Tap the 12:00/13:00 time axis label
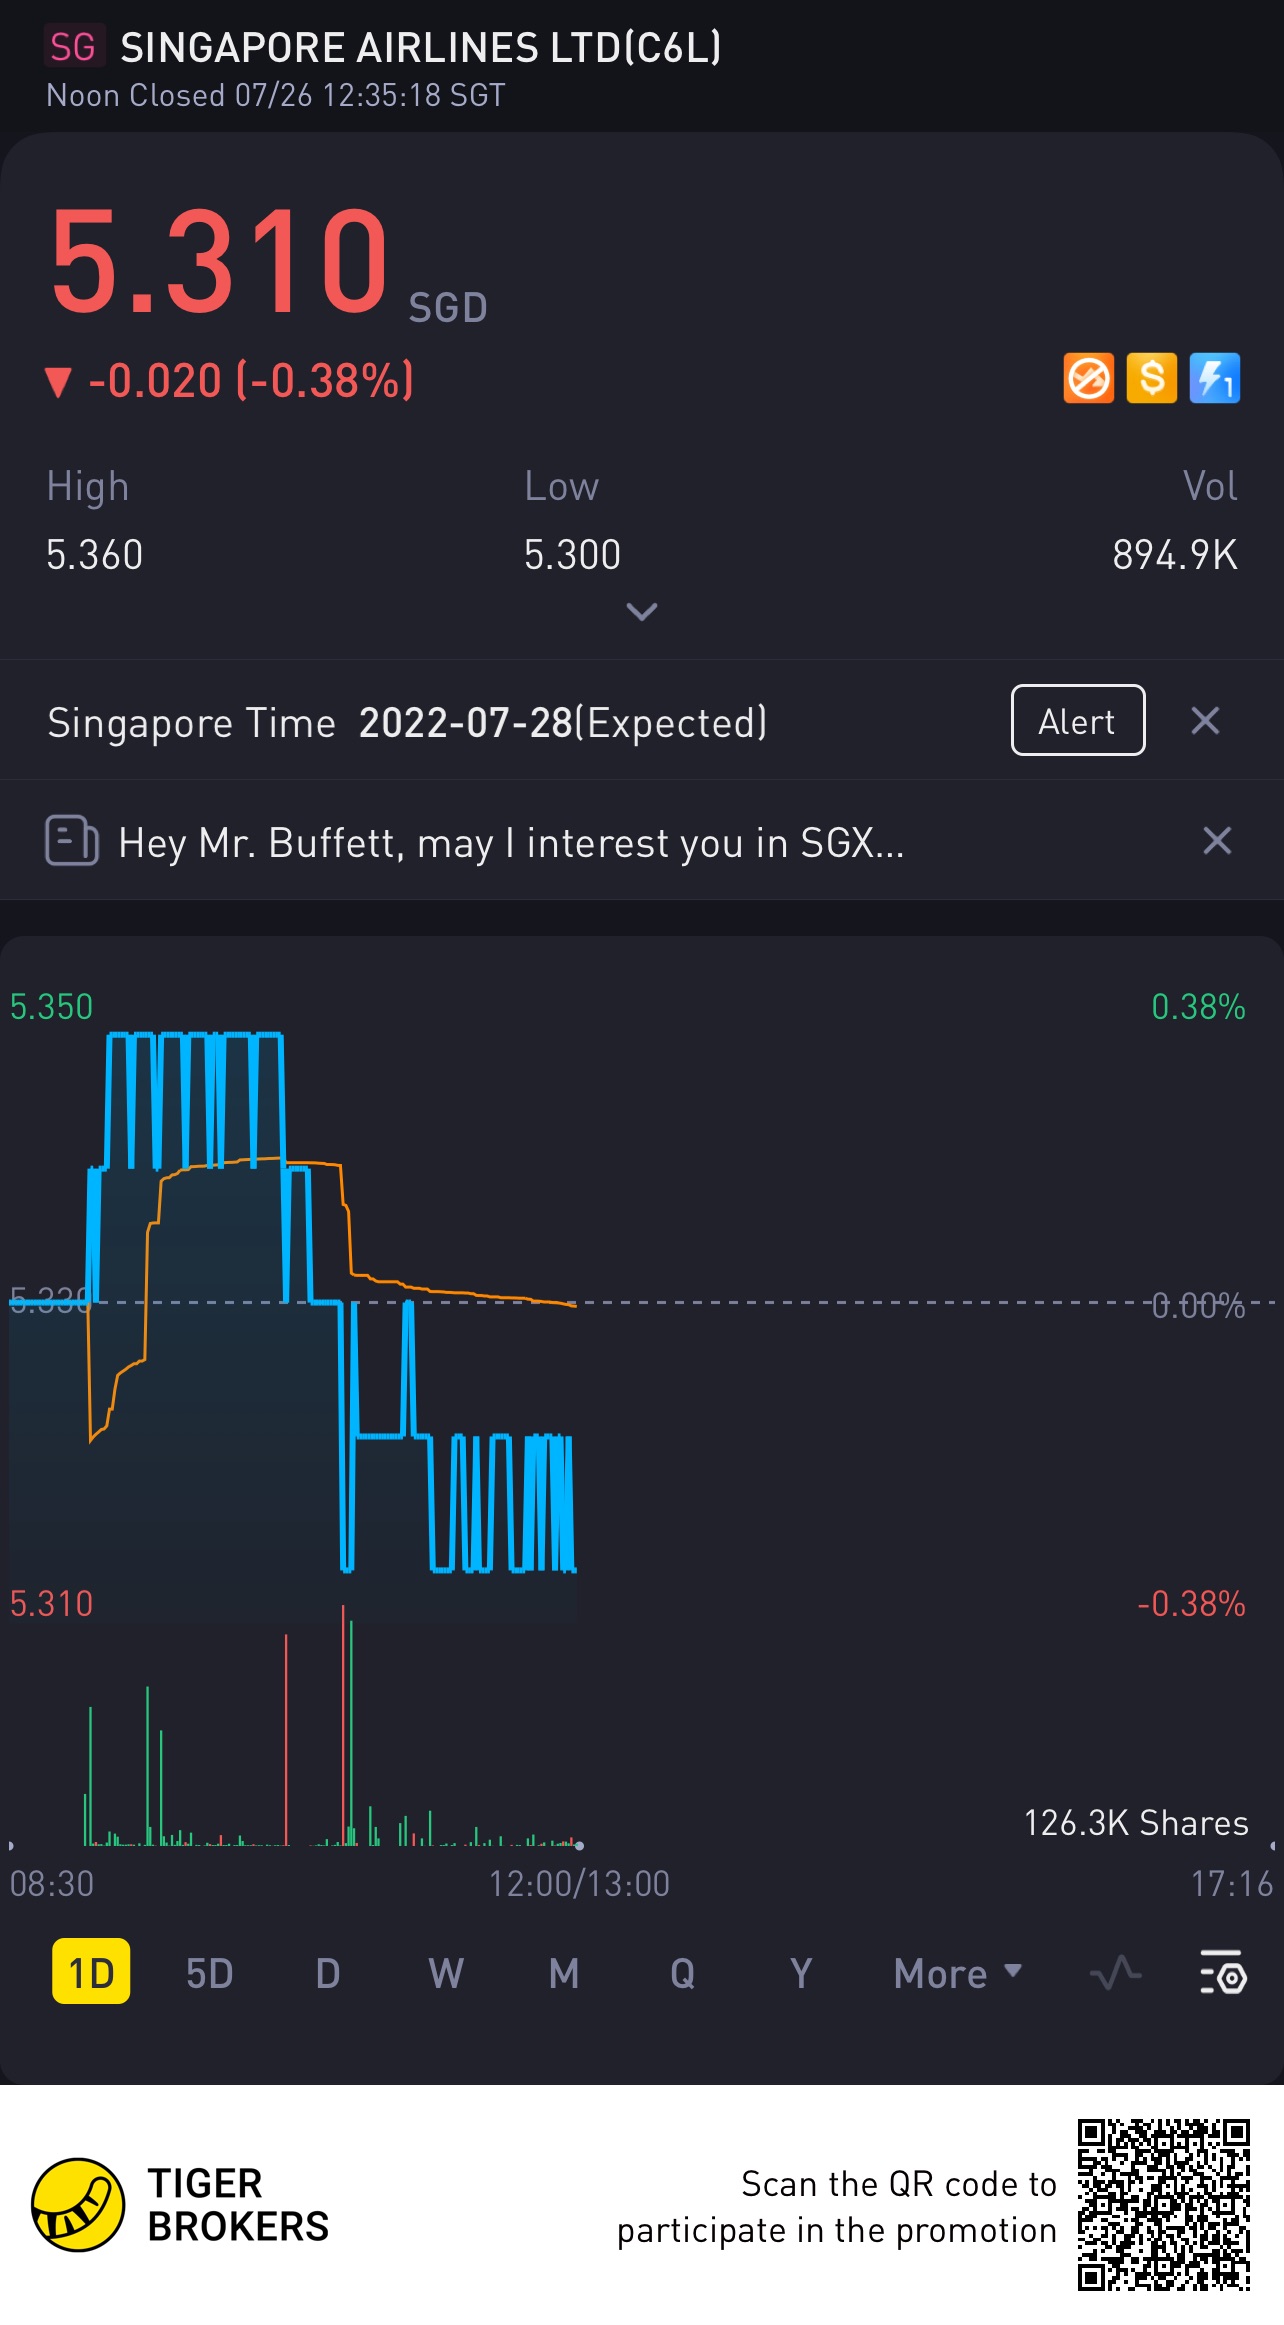1284x2325 pixels. 579,1884
